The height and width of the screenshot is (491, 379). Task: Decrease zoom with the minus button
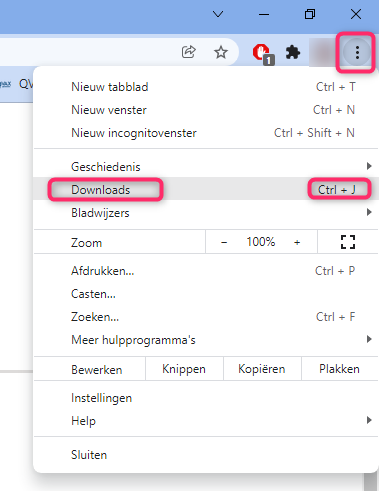224,242
